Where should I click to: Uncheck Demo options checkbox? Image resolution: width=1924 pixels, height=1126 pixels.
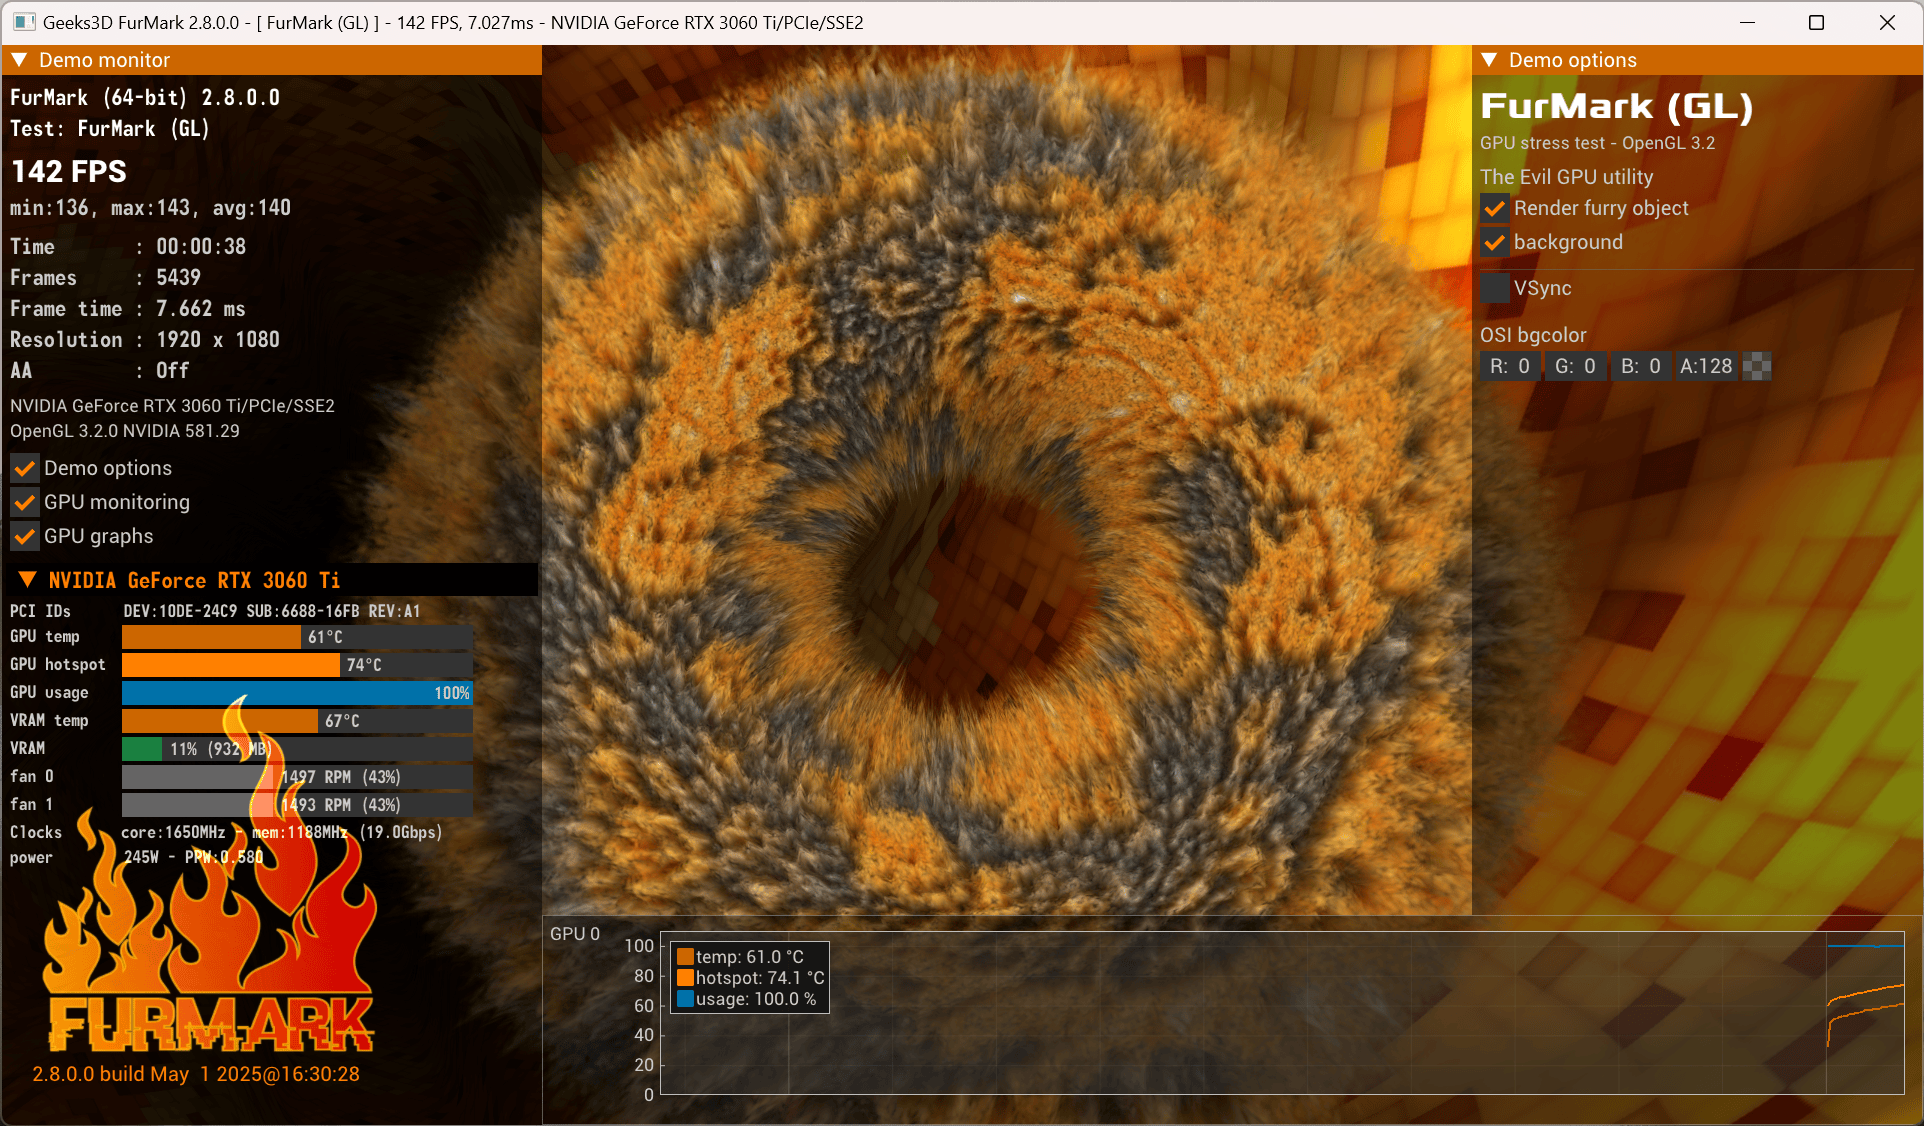point(25,468)
